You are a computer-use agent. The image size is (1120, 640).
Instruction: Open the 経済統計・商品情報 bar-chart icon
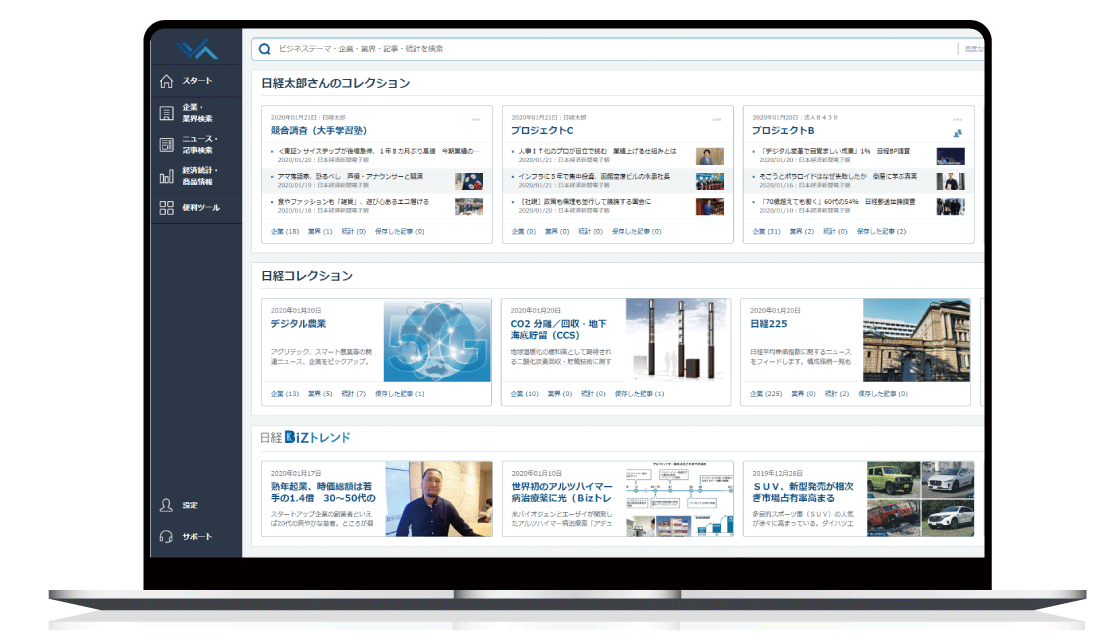166,176
